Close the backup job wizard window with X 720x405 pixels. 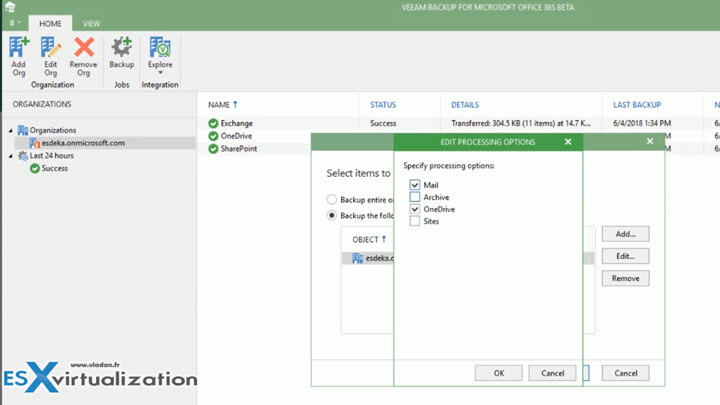pos(650,141)
